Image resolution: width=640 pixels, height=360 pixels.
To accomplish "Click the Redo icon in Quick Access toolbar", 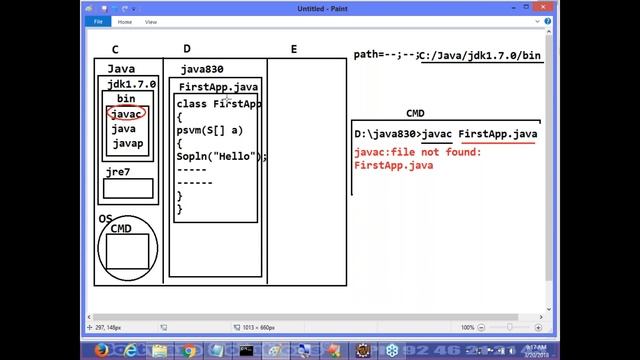I will click(x=124, y=9).
